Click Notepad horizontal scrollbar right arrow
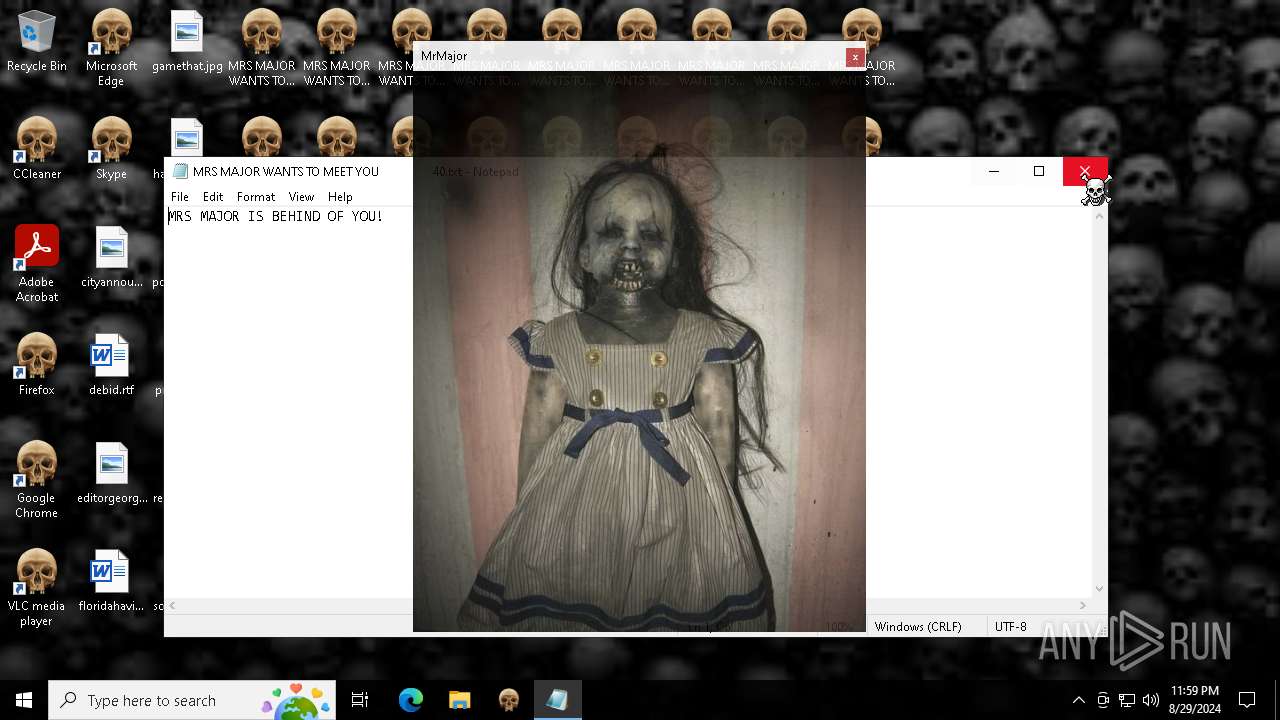Viewport: 1280px width, 720px height. (x=1083, y=605)
